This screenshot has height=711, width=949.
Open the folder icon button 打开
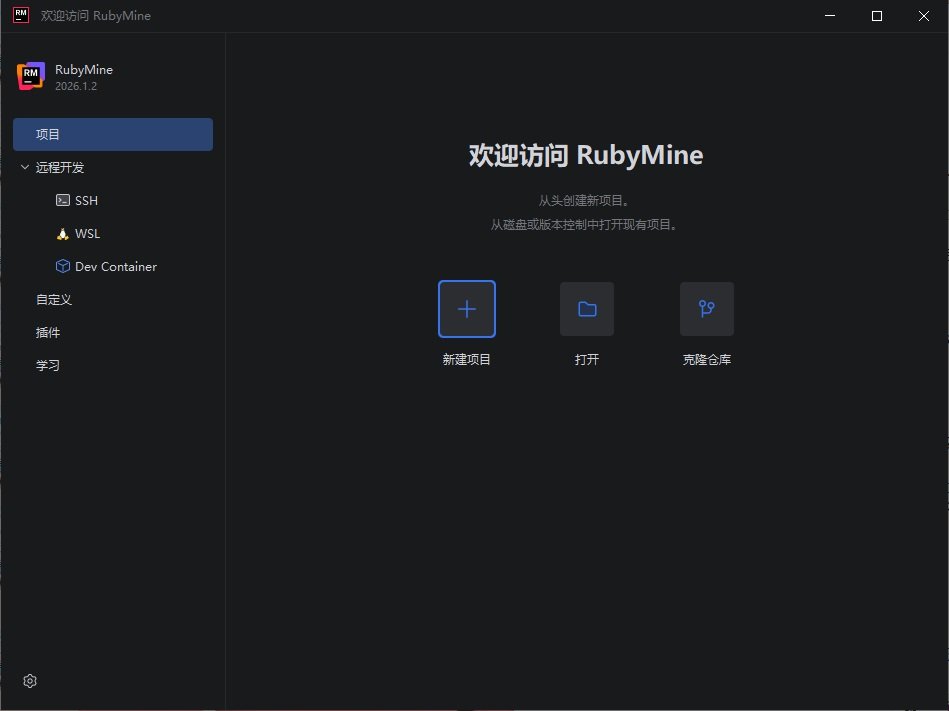tap(586, 309)
